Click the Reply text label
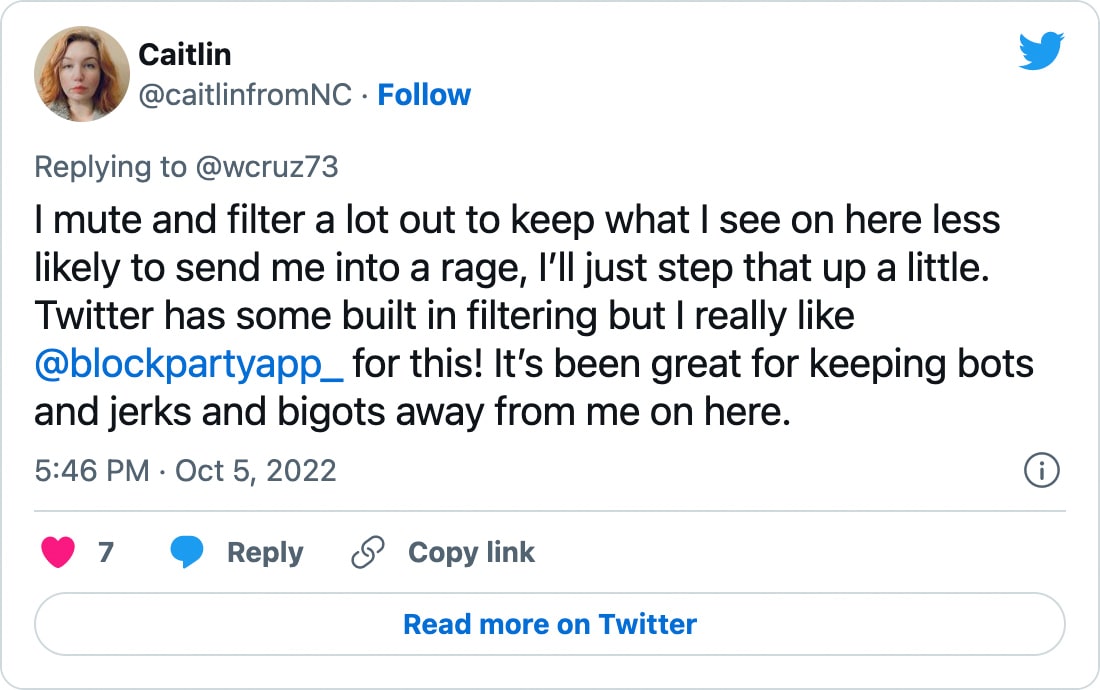The height and width of the screenshot is (690, 1100). [x=265, y=553]
